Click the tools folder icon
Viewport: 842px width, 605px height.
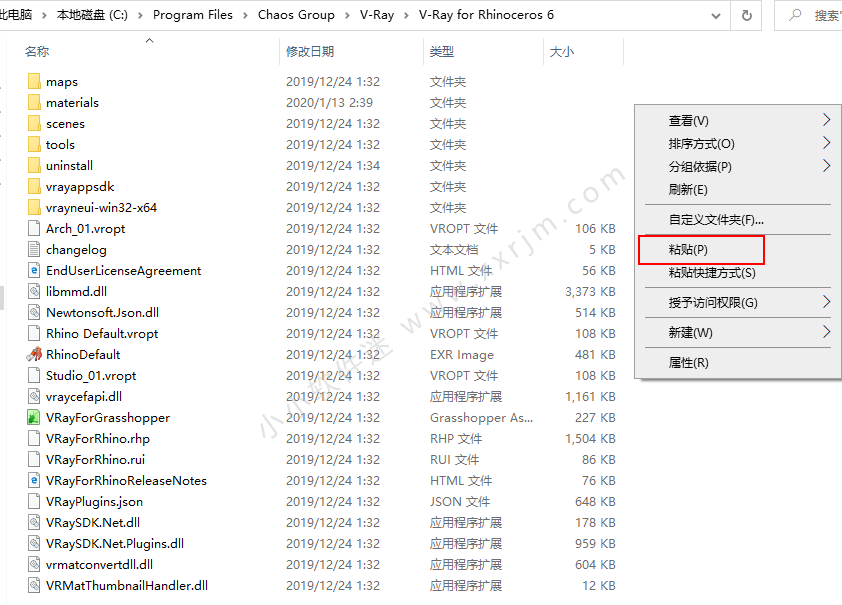[34, 144]
